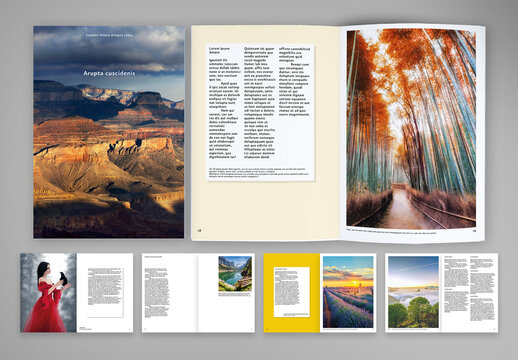Click the woman in red dress spread
Image resolution: width=518 pixels, height=360 pixels.
click(77, 293)
